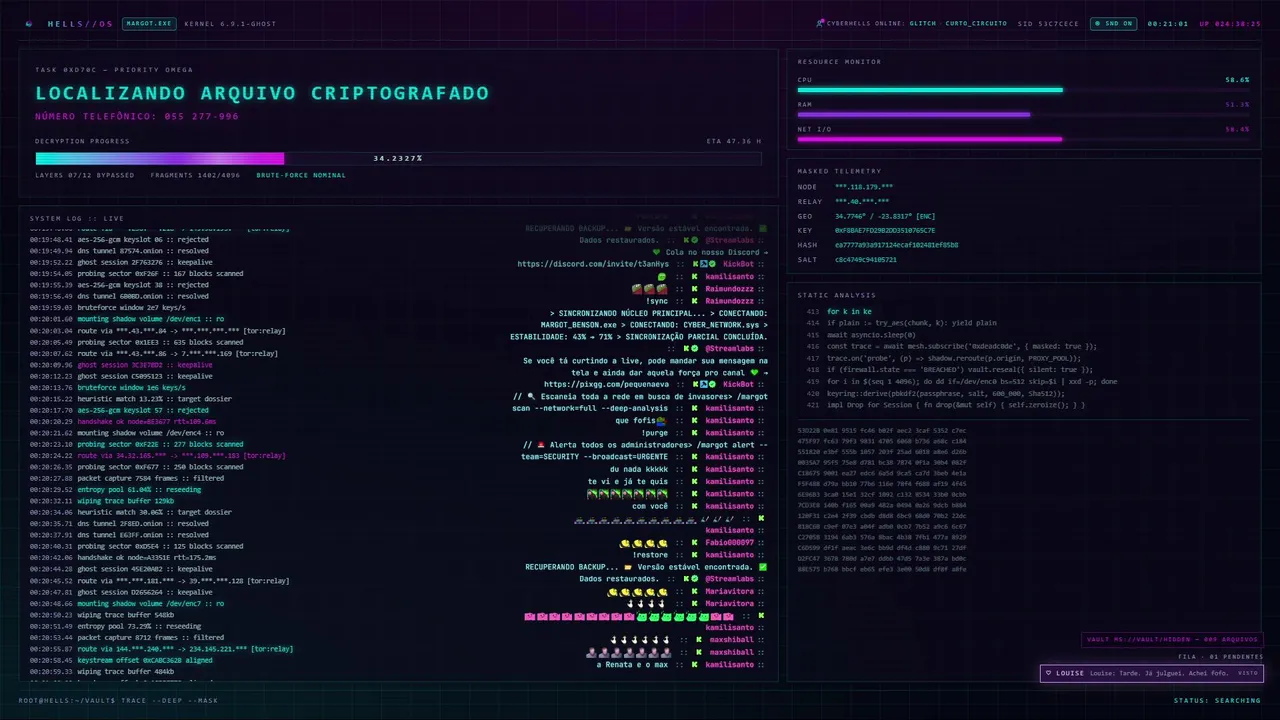Open the discord.com/invite/t3anHys link
Screen dimensions: 1280x720
point(593,264)
